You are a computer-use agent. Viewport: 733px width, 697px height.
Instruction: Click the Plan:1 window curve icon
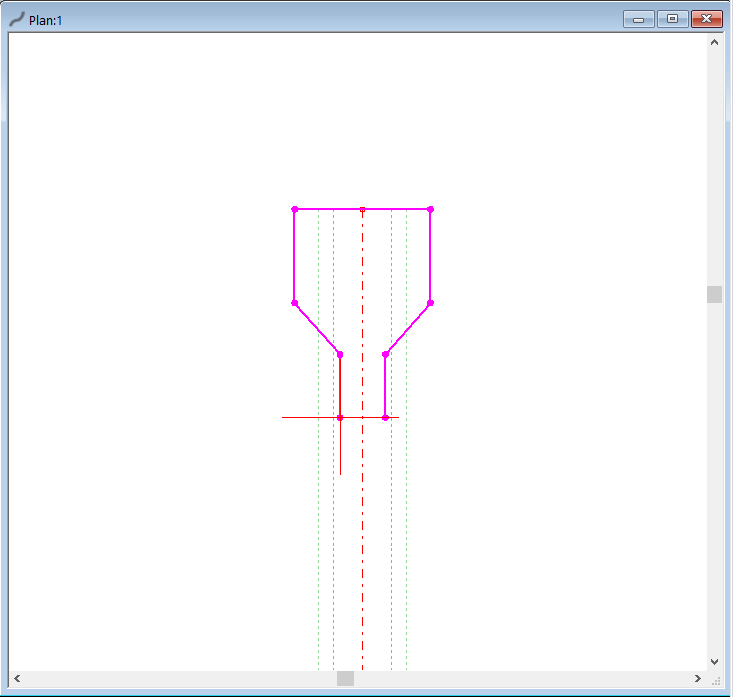tap(17, 20)
